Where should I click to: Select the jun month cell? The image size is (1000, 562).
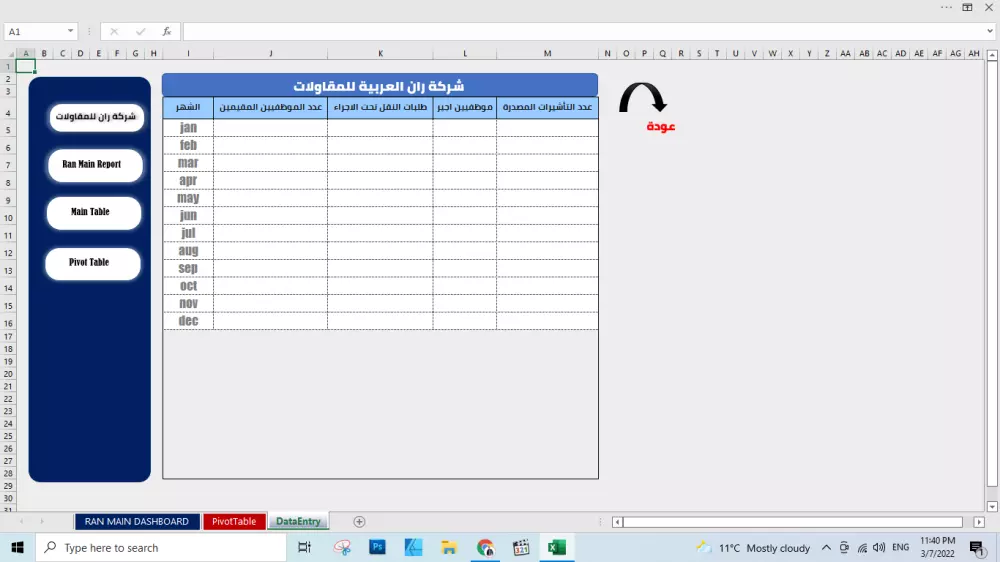click(x=188, y=216)
